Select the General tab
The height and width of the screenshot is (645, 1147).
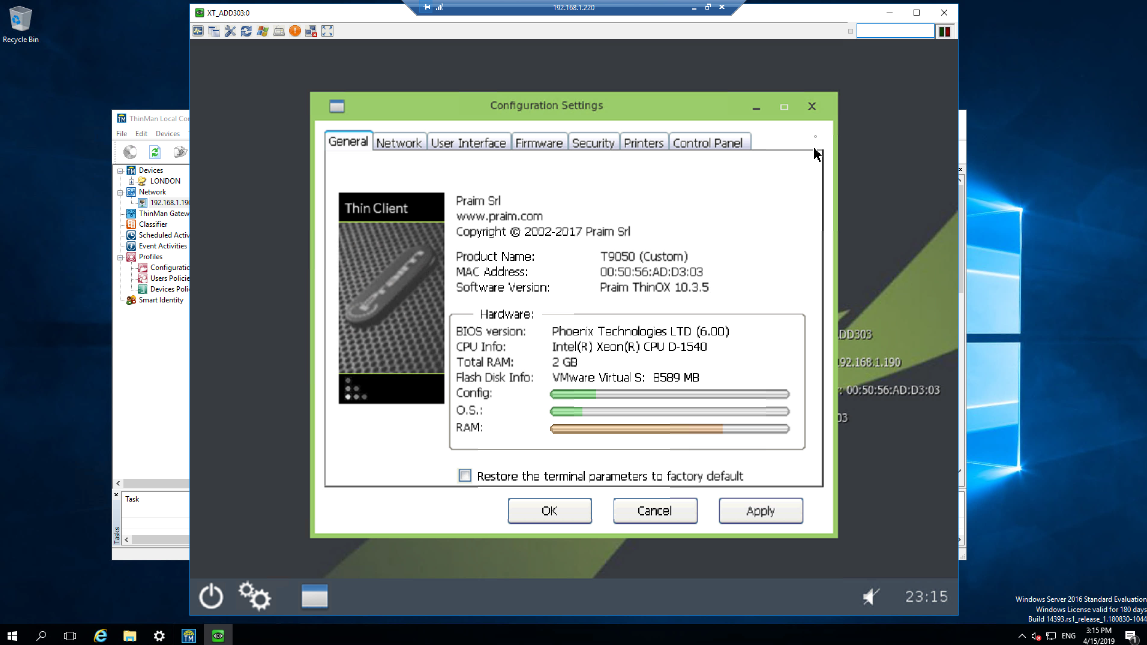click(x=348, y=141)
